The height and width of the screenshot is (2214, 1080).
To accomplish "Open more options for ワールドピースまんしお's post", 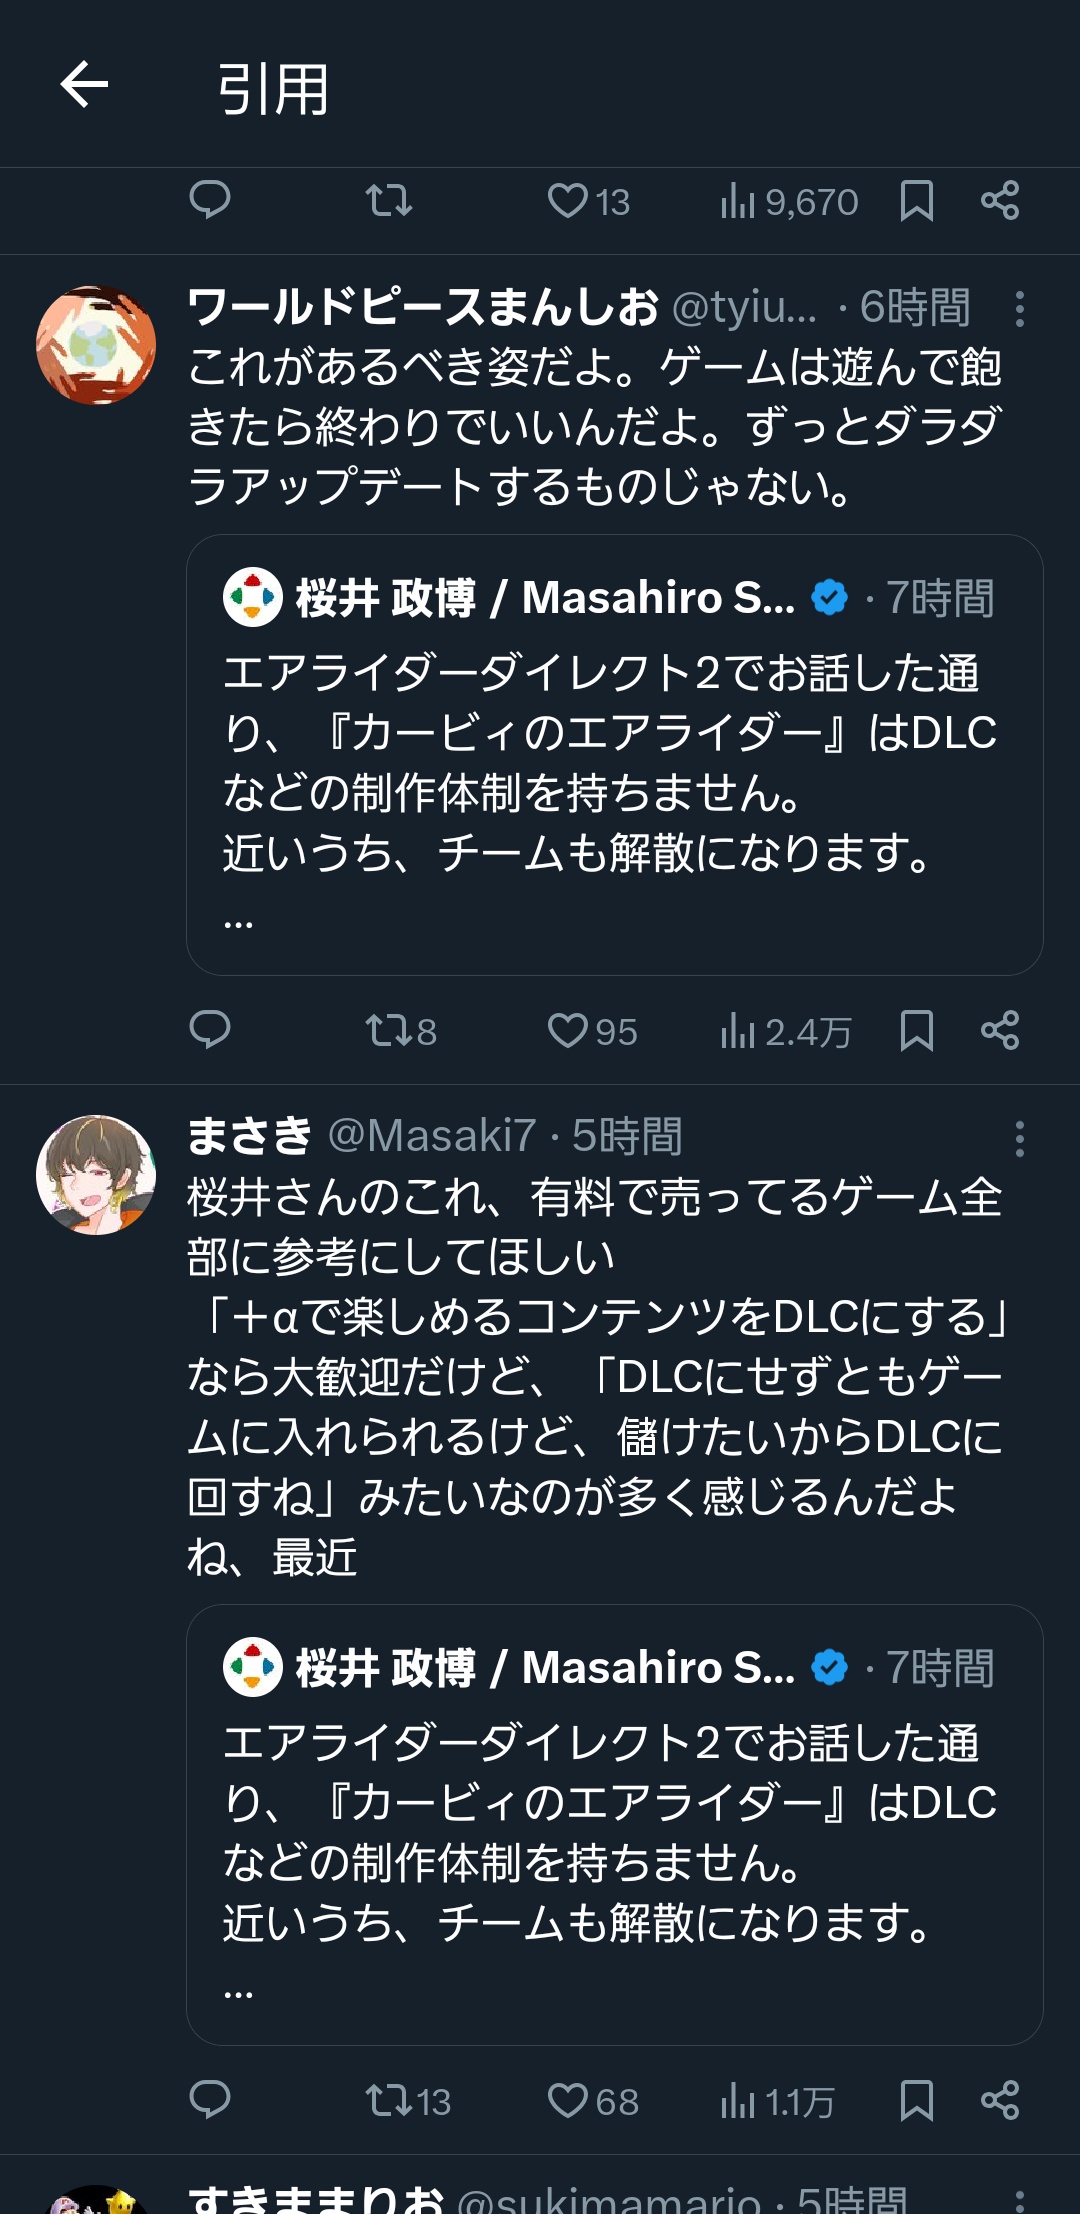I will tap(1019, 309).
